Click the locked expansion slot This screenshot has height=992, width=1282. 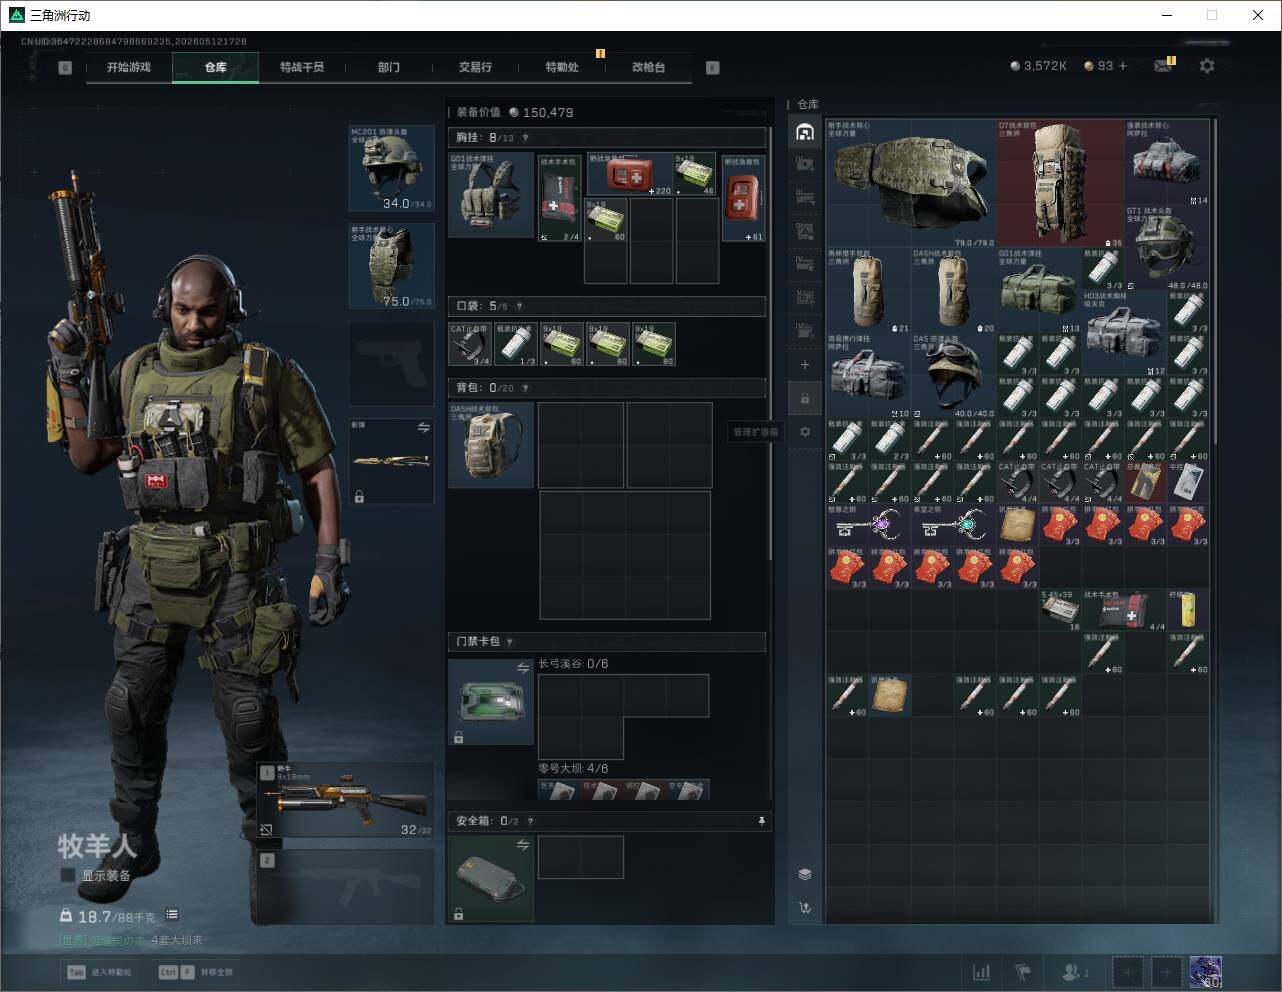point(805,399)
